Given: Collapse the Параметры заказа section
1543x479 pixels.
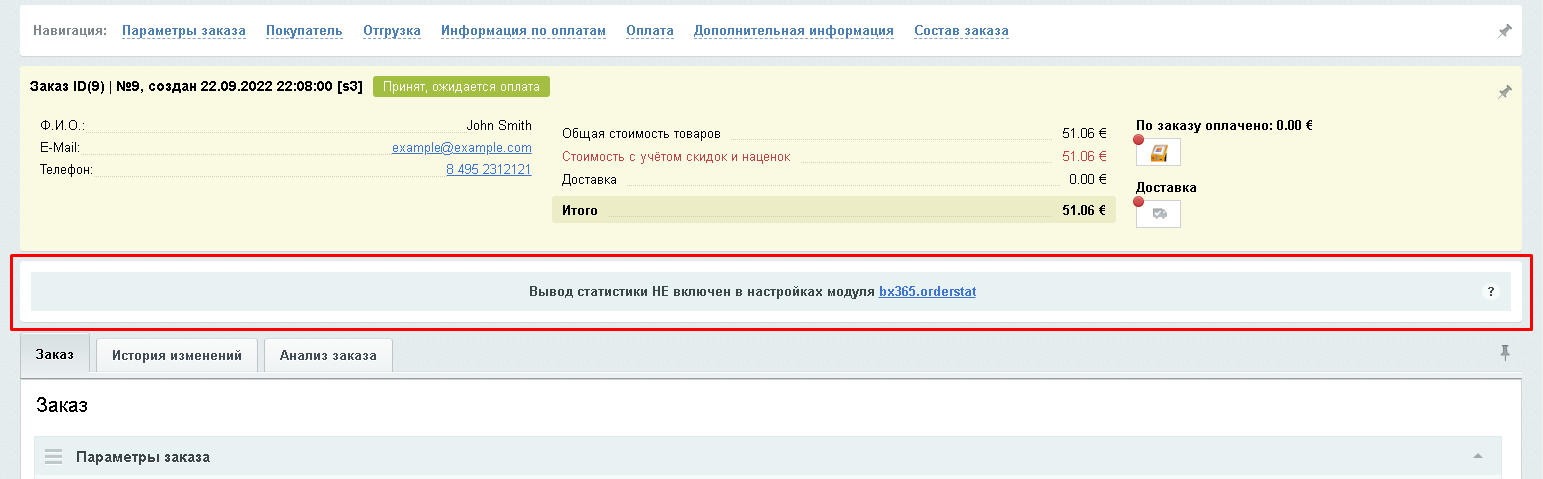Looking at the screenshot, I should tap(1477, 457).
